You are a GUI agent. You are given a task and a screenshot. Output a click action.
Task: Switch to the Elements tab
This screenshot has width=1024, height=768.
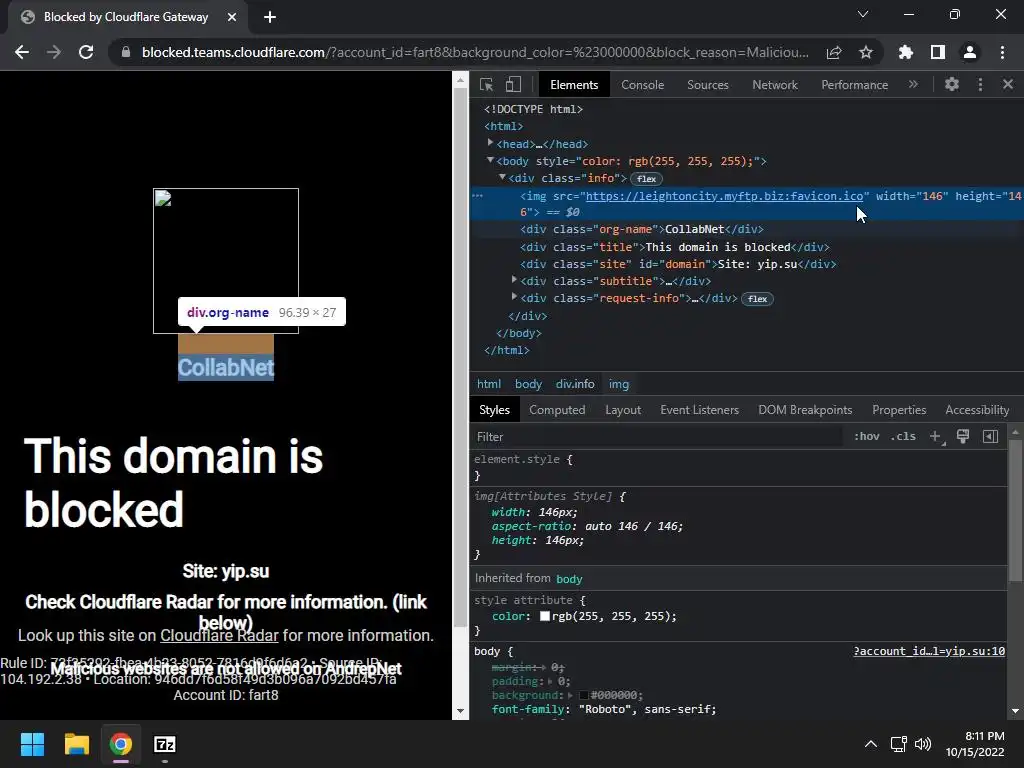click(574, 85)
